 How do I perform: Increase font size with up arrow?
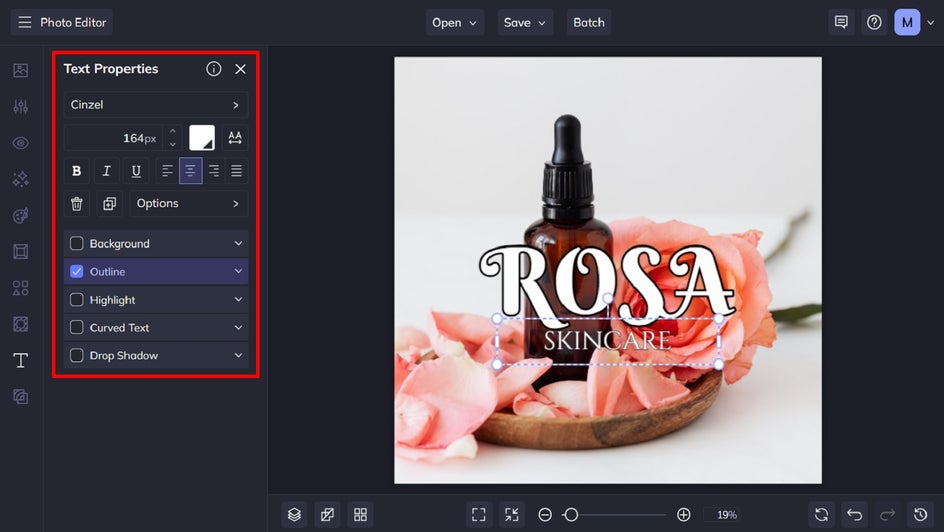pyautogui.click(x=173, y=131)
